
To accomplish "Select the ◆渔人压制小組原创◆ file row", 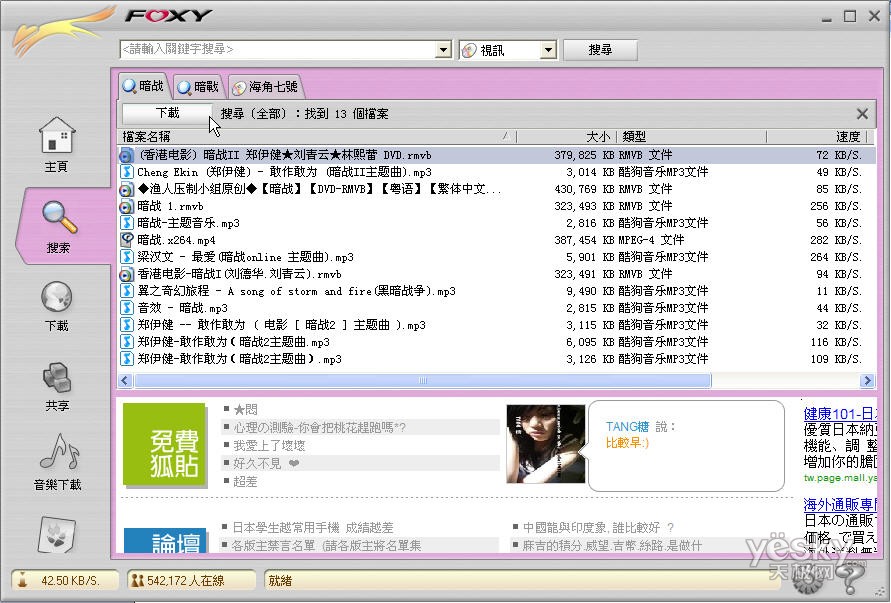I will click(x=496, y=189).
